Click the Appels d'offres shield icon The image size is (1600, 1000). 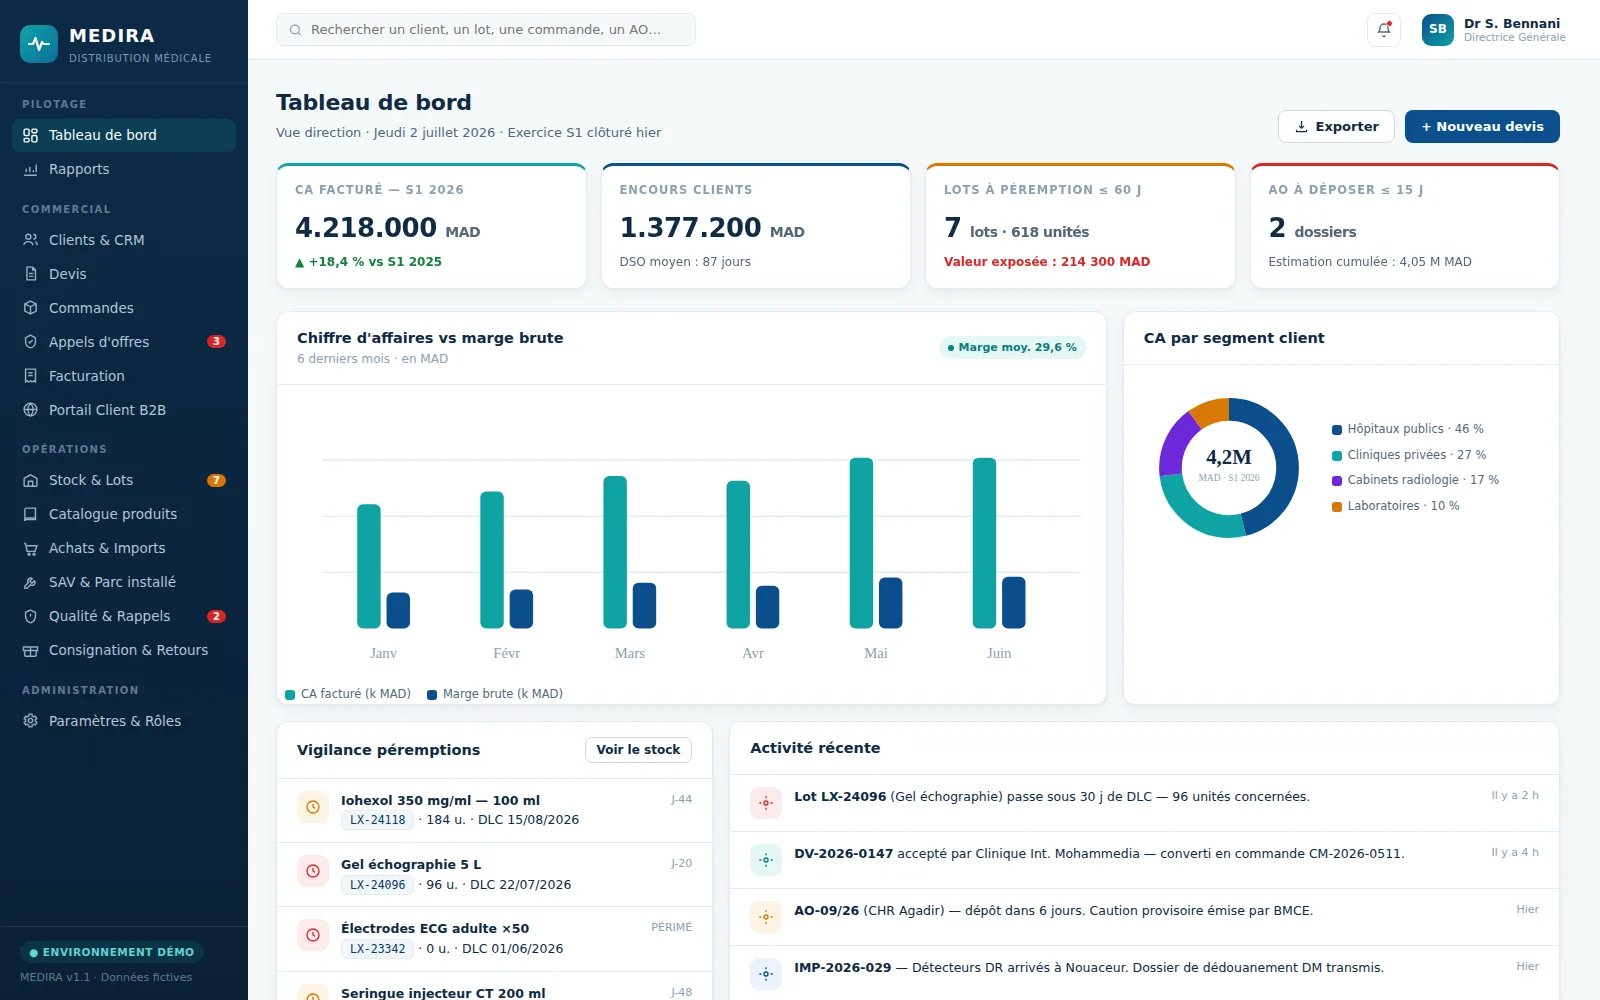point(31,342)
